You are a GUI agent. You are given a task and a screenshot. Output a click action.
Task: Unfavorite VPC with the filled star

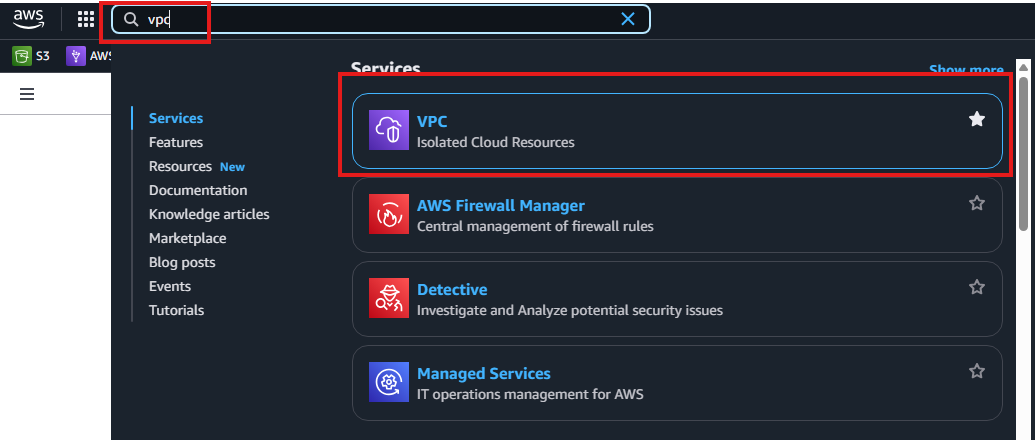[x=977, y=119]
